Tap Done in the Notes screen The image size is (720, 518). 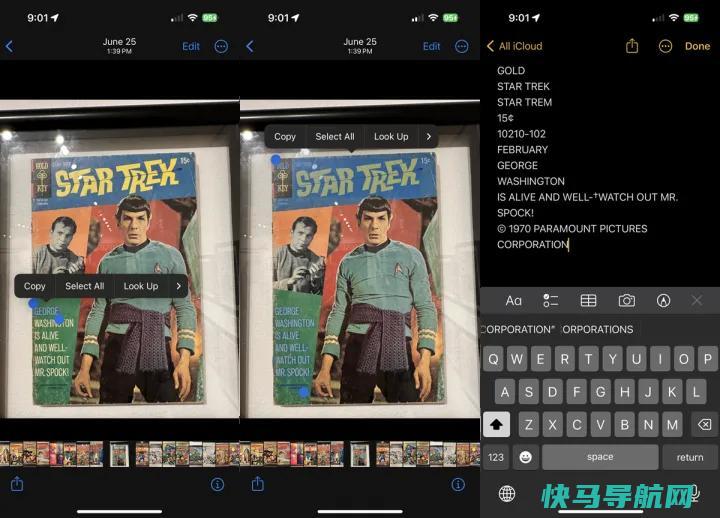tap(698, 46)
